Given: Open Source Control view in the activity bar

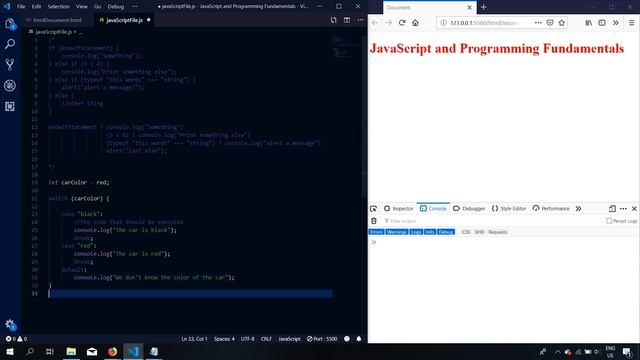Looking at the screenshot, I should tap(10, 64).
